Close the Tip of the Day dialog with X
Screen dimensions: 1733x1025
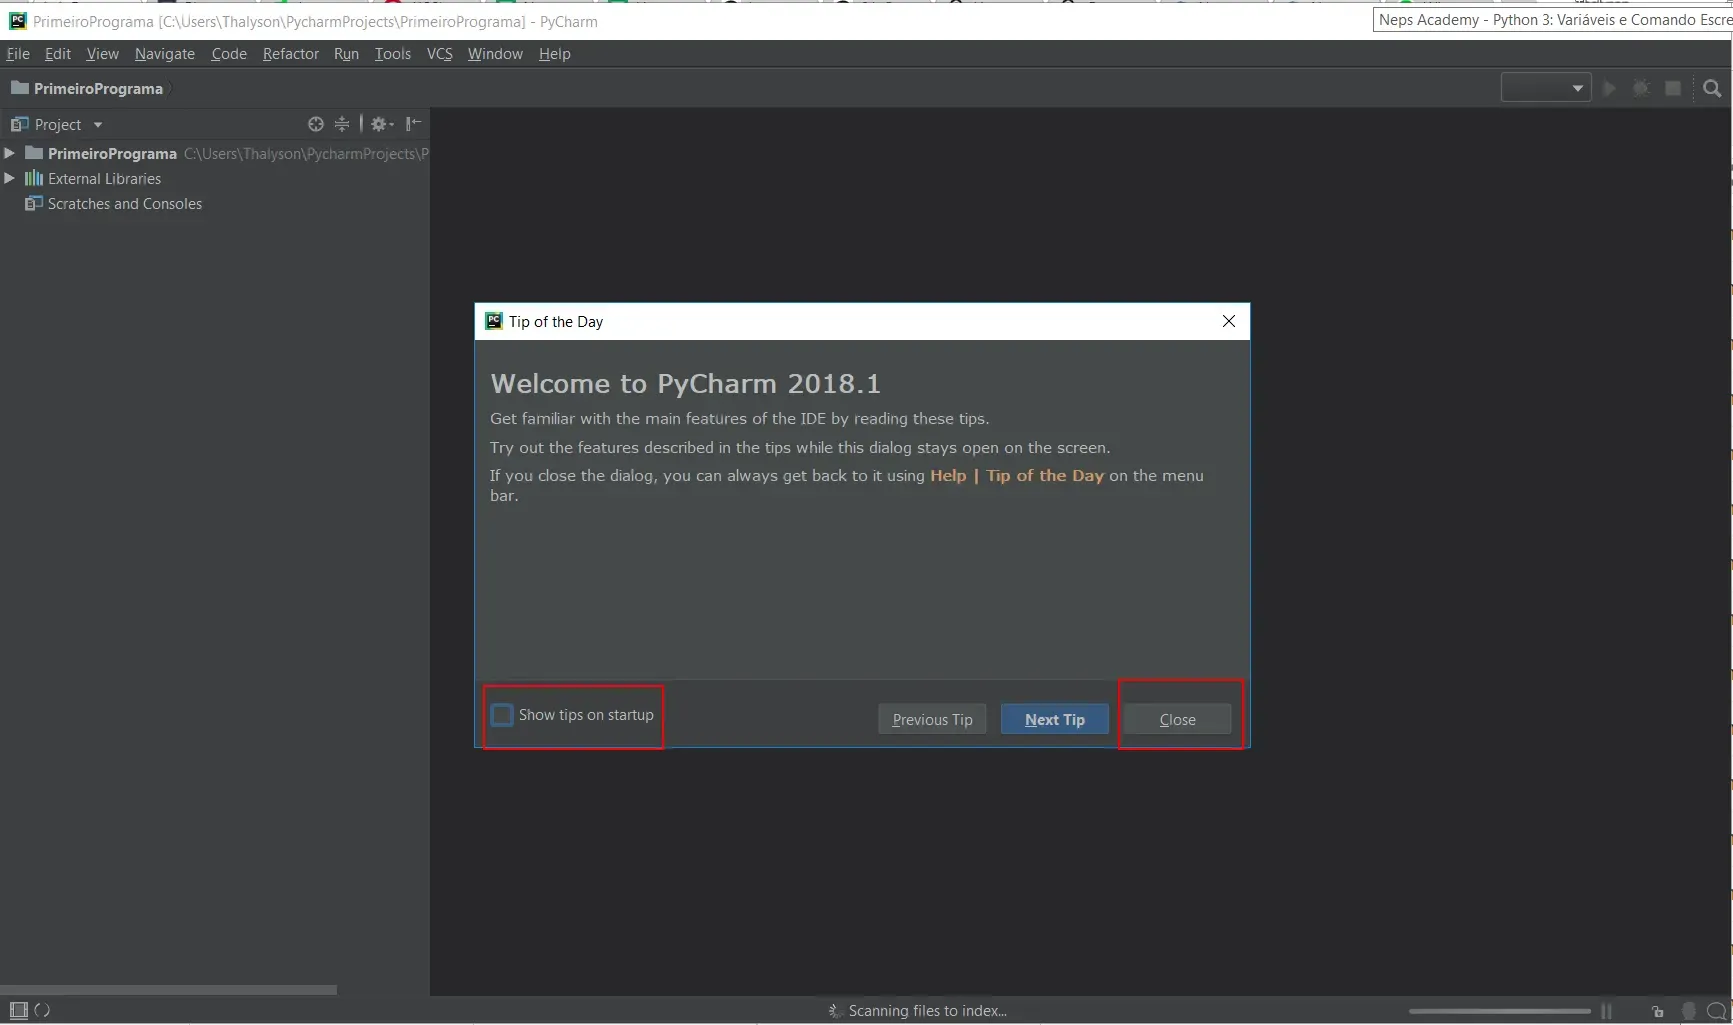click(1229, 321)
